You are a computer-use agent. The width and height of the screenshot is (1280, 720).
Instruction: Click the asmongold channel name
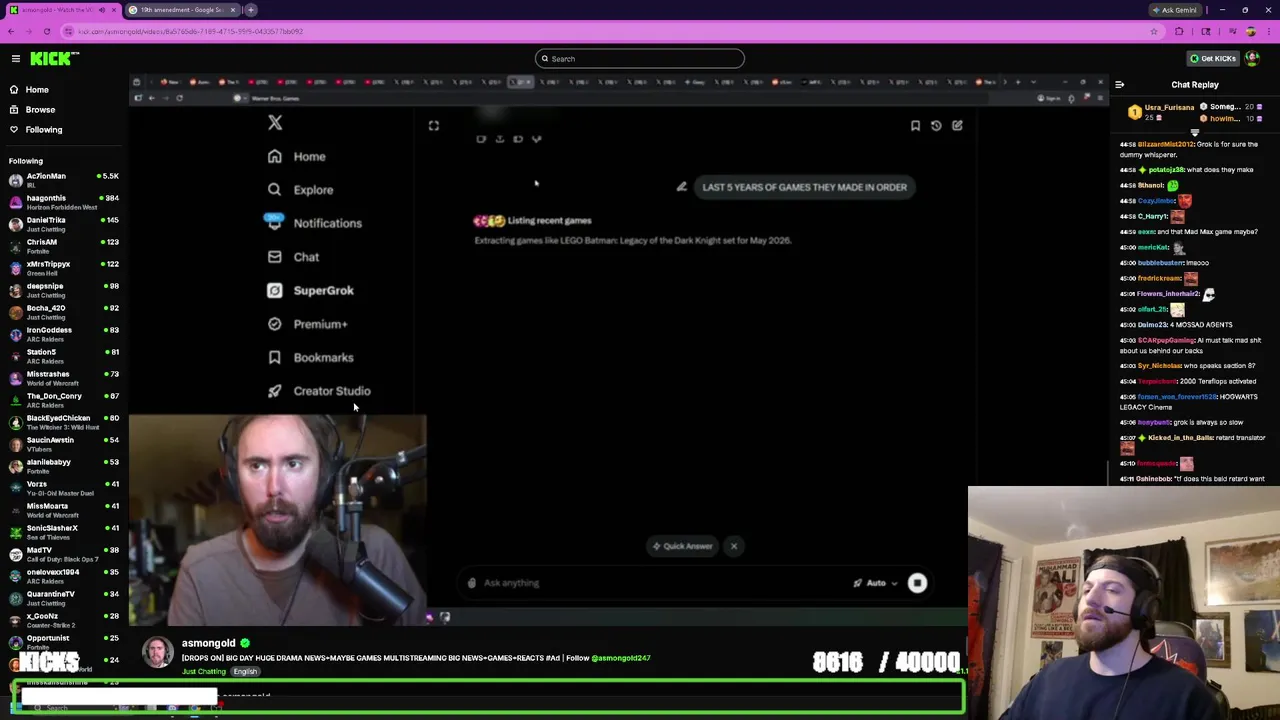[208, 643]
